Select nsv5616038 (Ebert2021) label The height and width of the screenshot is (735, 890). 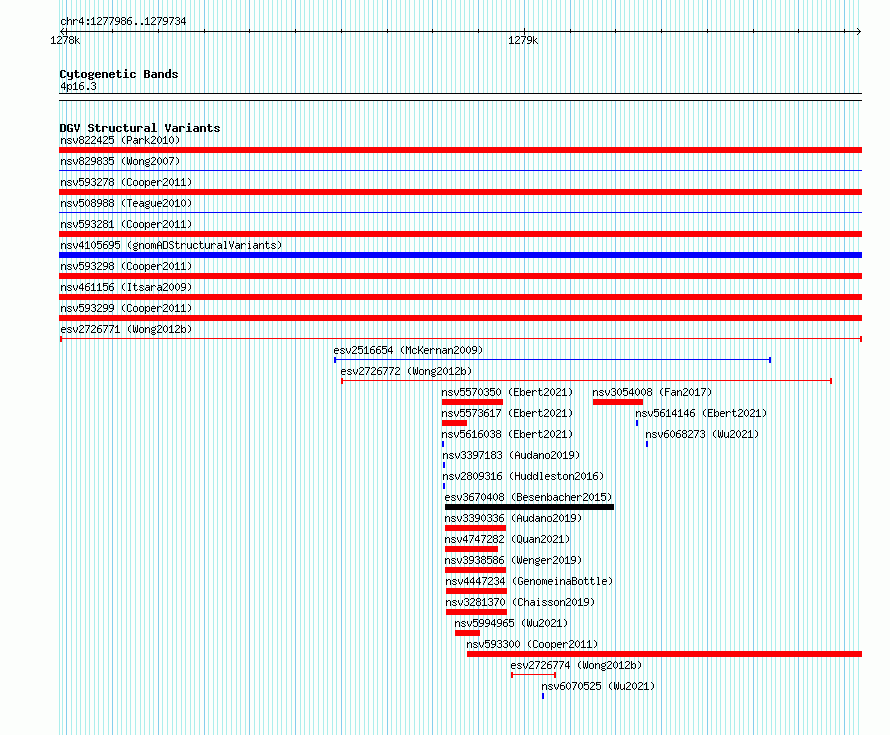[x=507, y=434]
